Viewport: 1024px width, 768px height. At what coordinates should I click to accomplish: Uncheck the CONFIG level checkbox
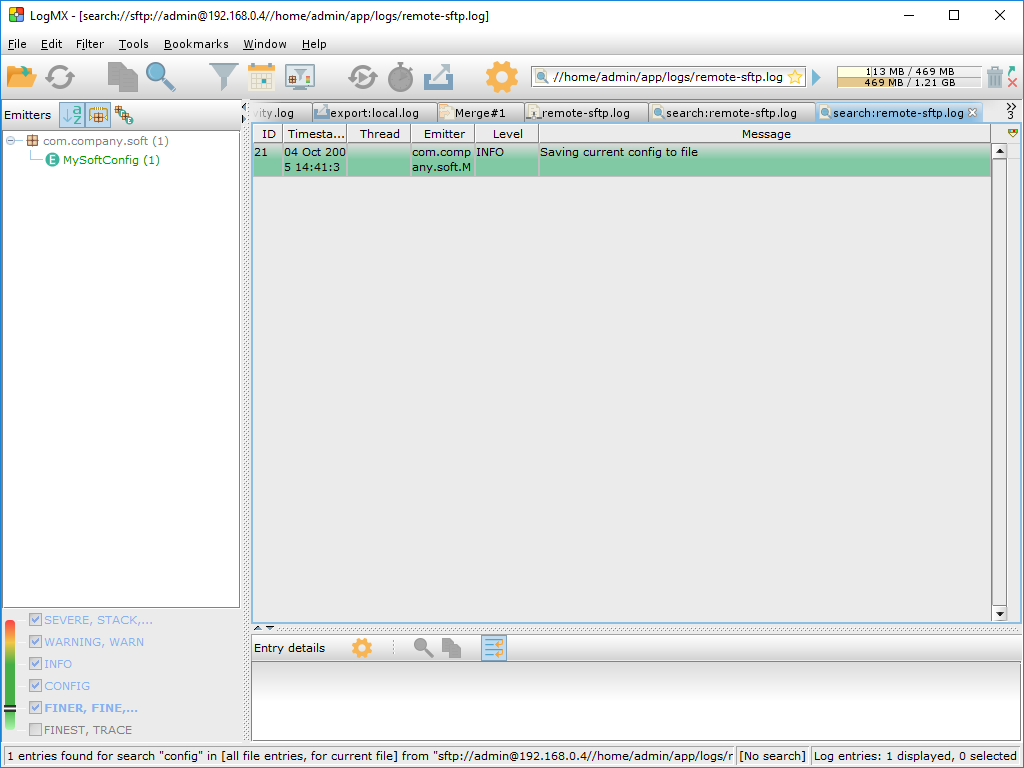[x=35, y=686]
